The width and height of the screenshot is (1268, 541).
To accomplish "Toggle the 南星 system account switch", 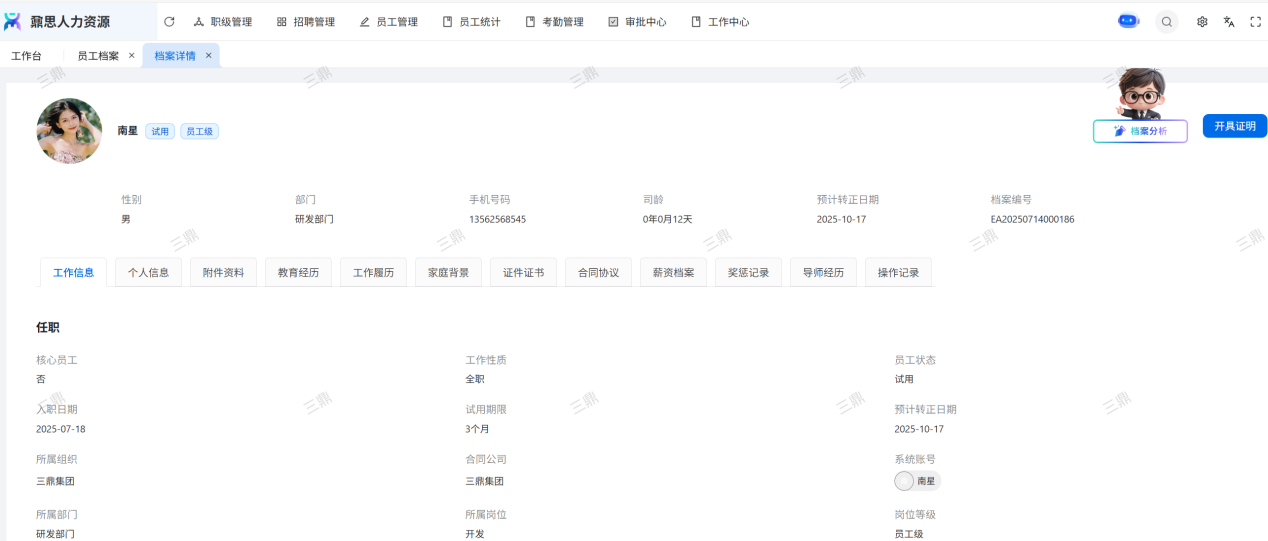I will pos(906,481).
